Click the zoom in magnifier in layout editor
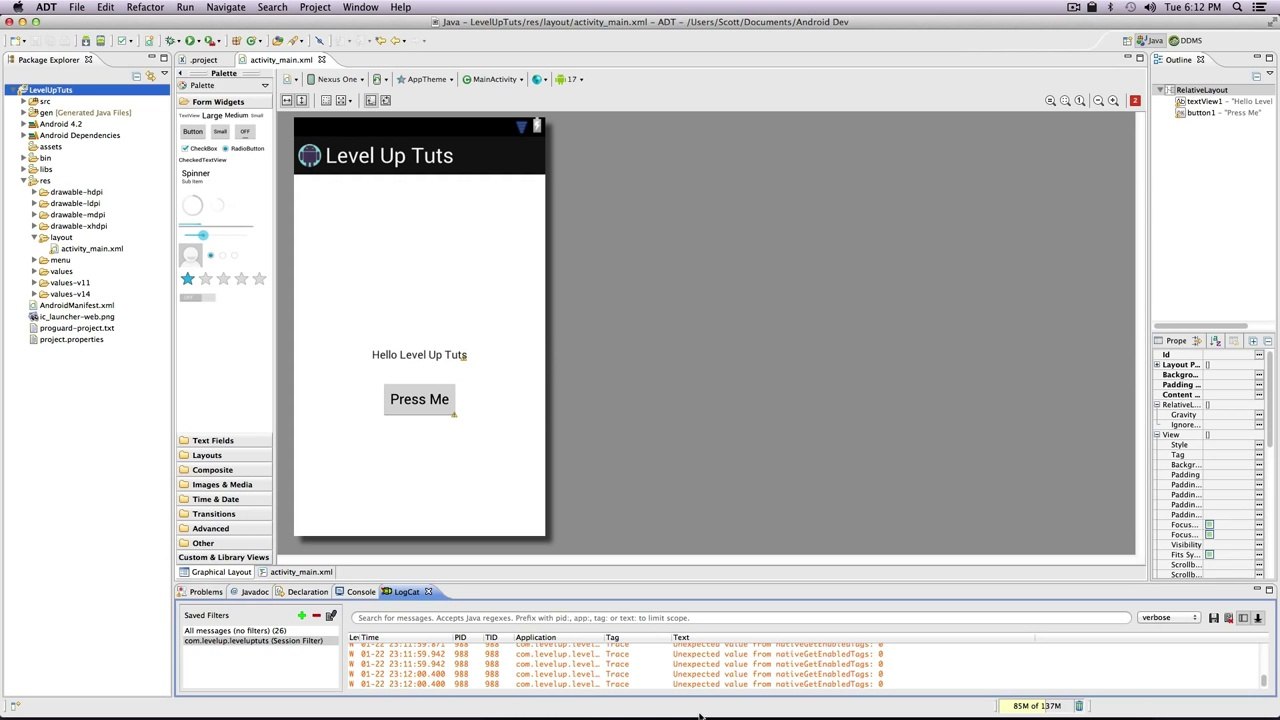 coord(1113,101)
